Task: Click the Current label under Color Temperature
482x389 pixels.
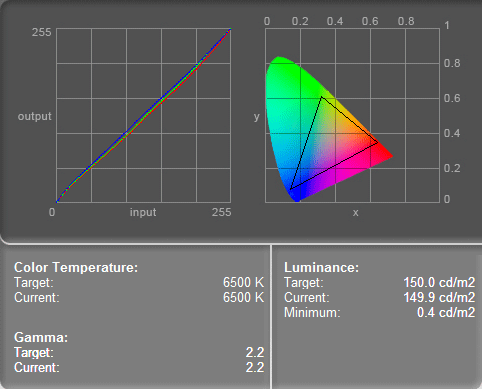Action: point(37,297)
